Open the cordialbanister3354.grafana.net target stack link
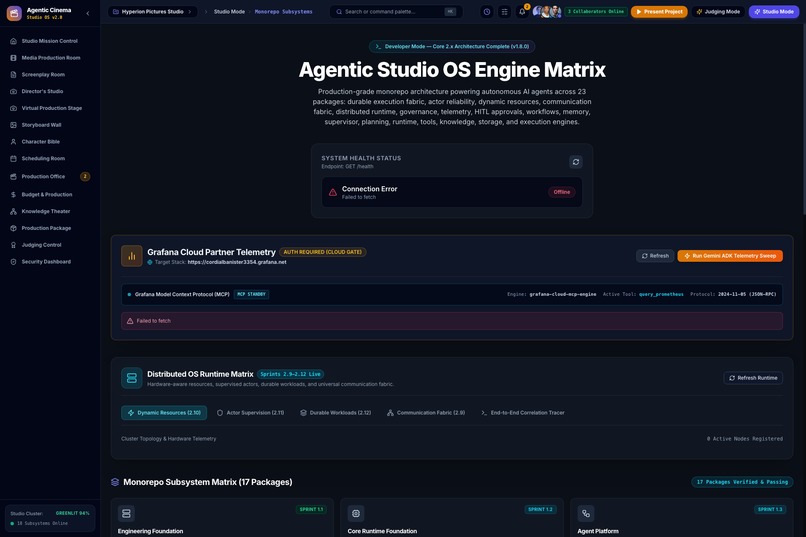 pos(237,262)
